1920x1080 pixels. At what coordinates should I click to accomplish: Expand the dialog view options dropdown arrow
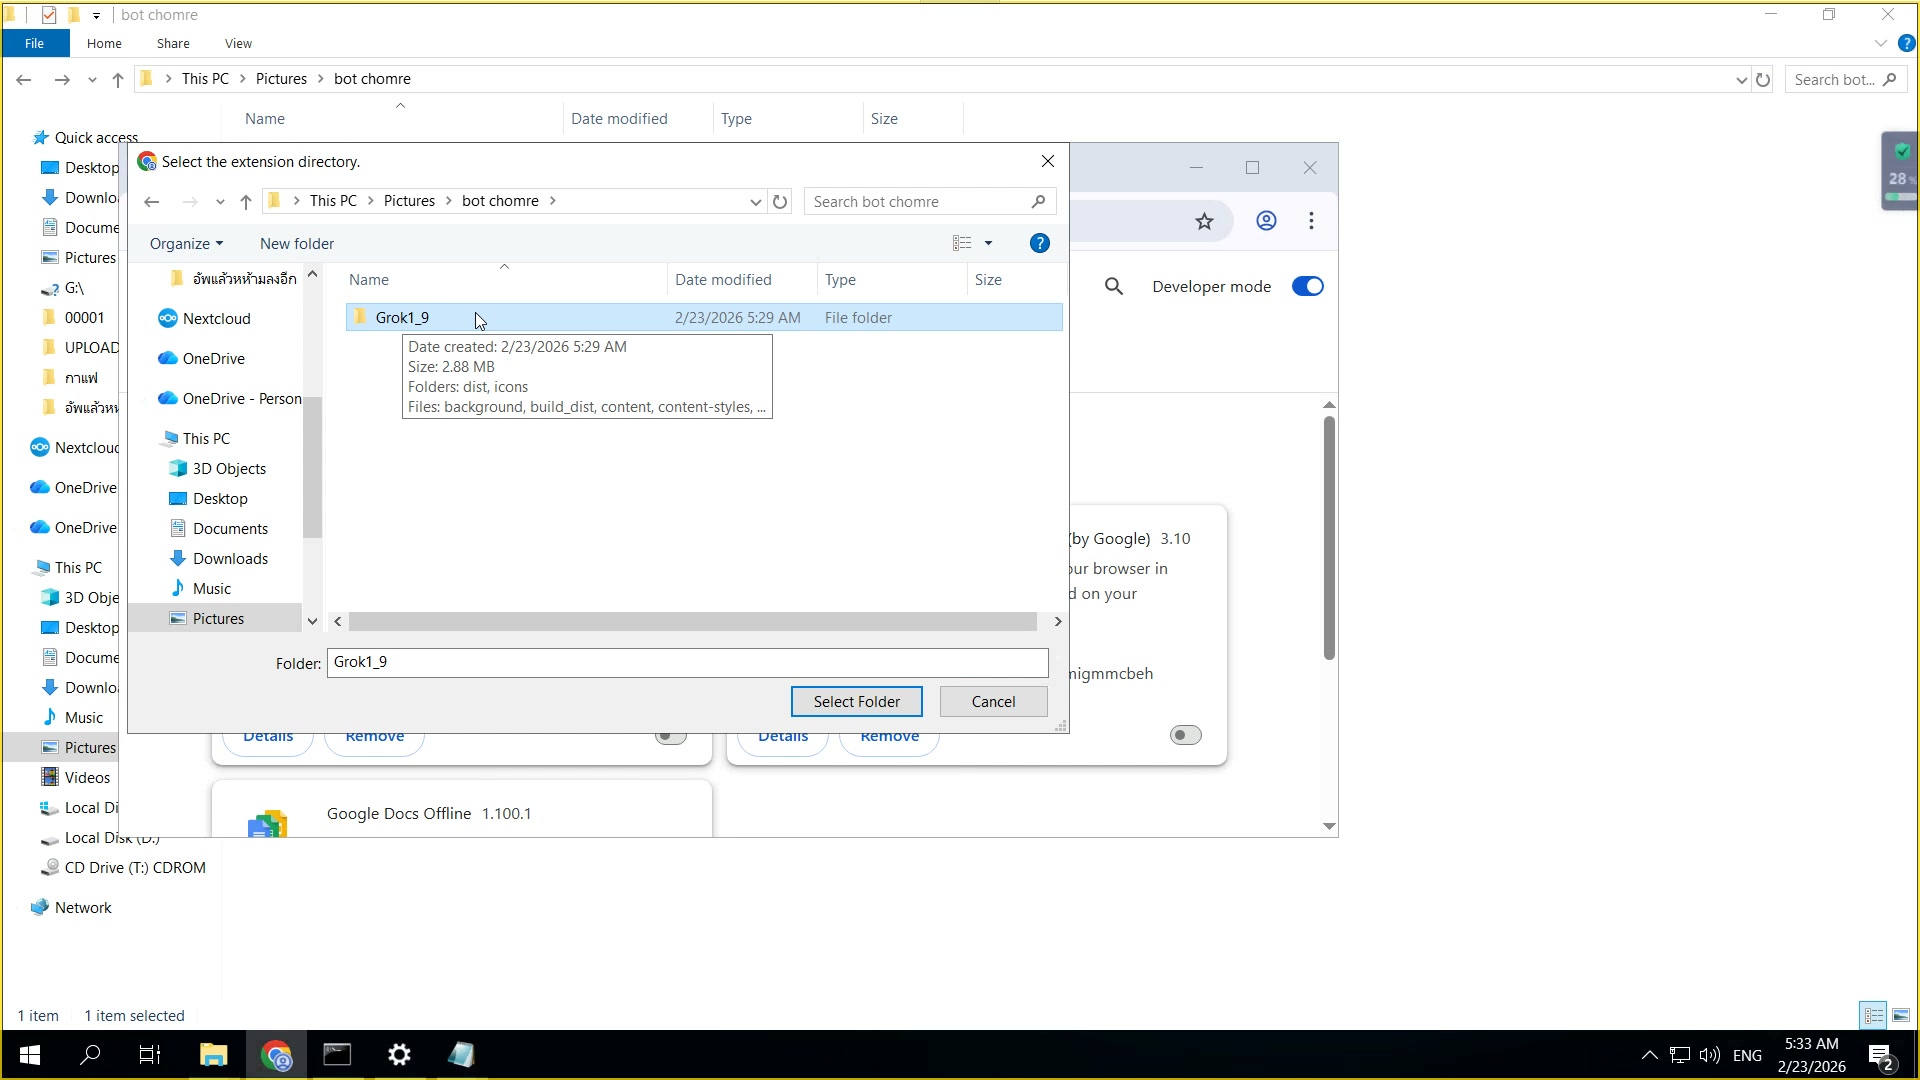click(x=988, y=244)
